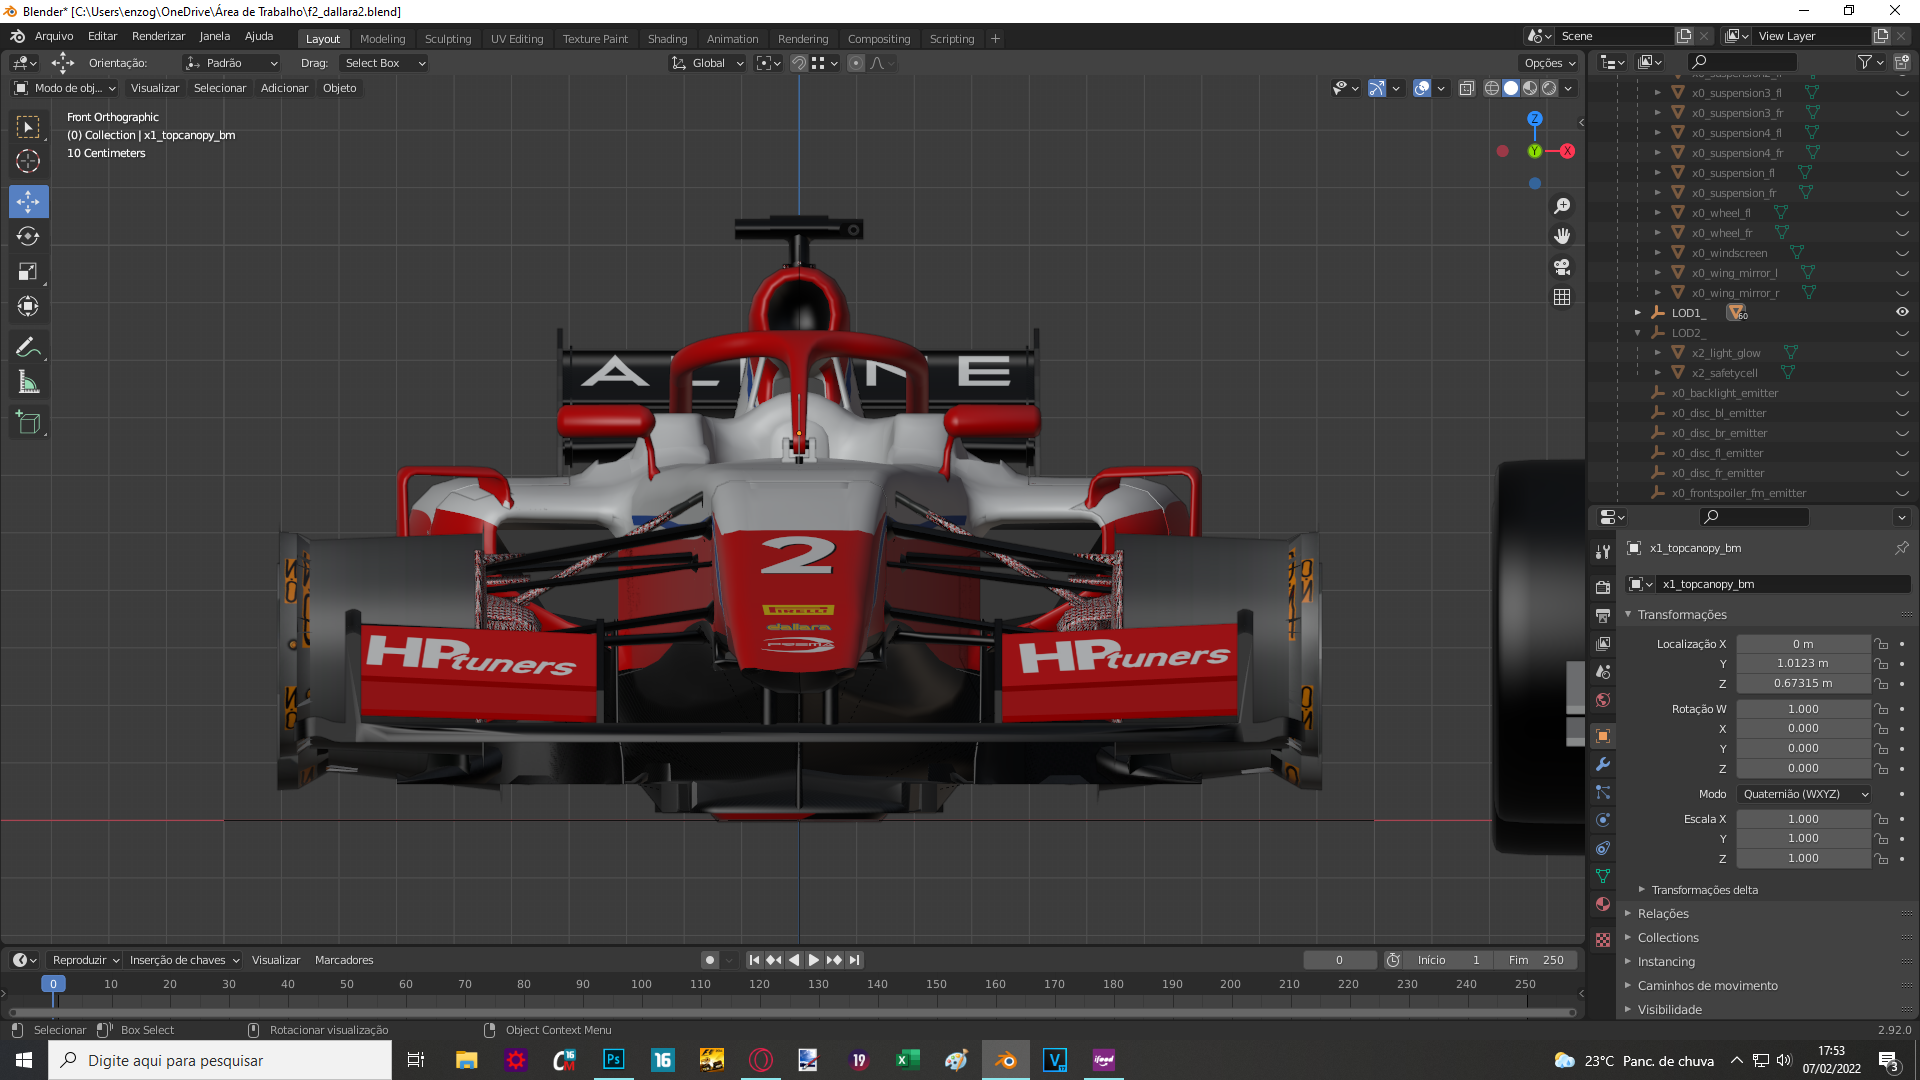This screenshot has height=1080, width=1920.
Task: Click the red X axis gizmo ball
Action: click(x=1567, y=151)
